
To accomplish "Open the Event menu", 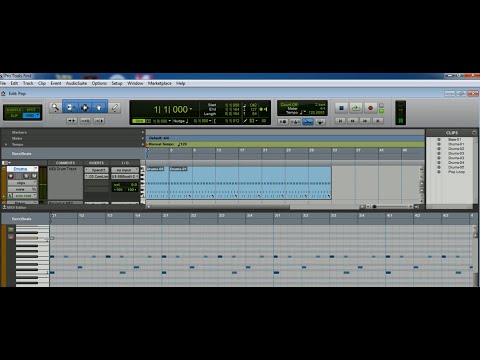I will point(56,83).
